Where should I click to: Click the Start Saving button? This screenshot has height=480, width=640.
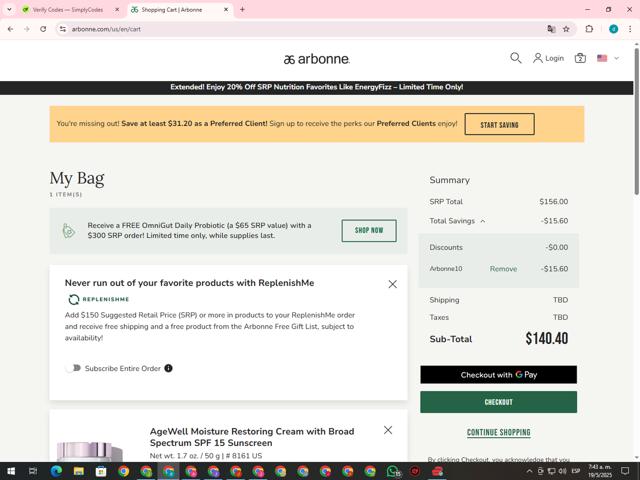499,124
